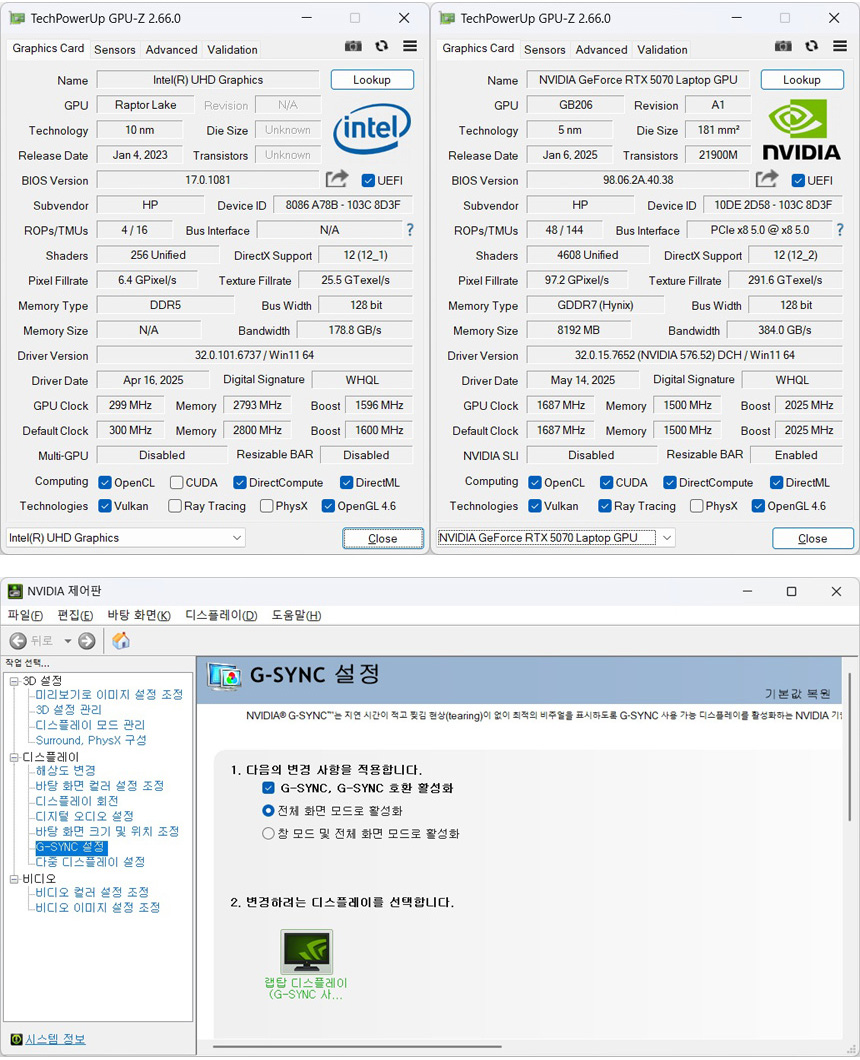860x1060 pixels.
Task: Click the Bus Interface question mark for NVIDIA
Action: [x=839, y=230]
